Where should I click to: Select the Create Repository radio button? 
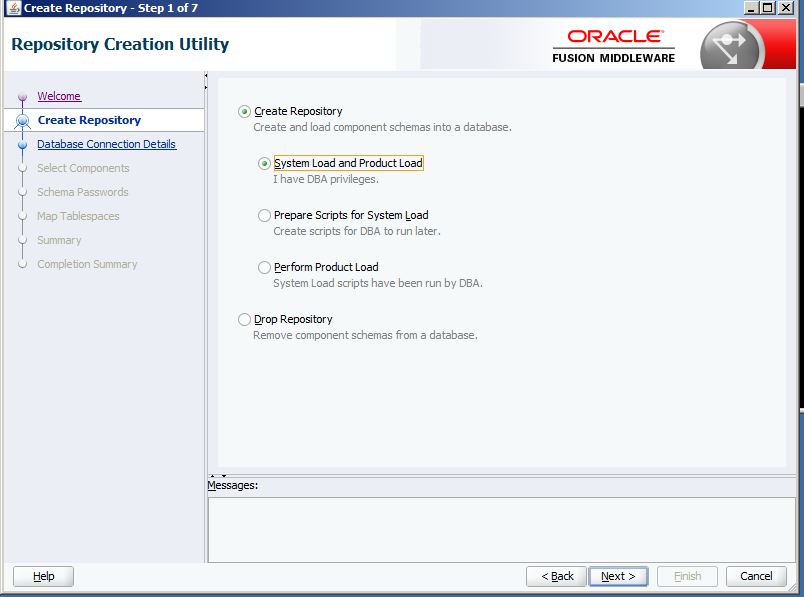click(245, 112)
